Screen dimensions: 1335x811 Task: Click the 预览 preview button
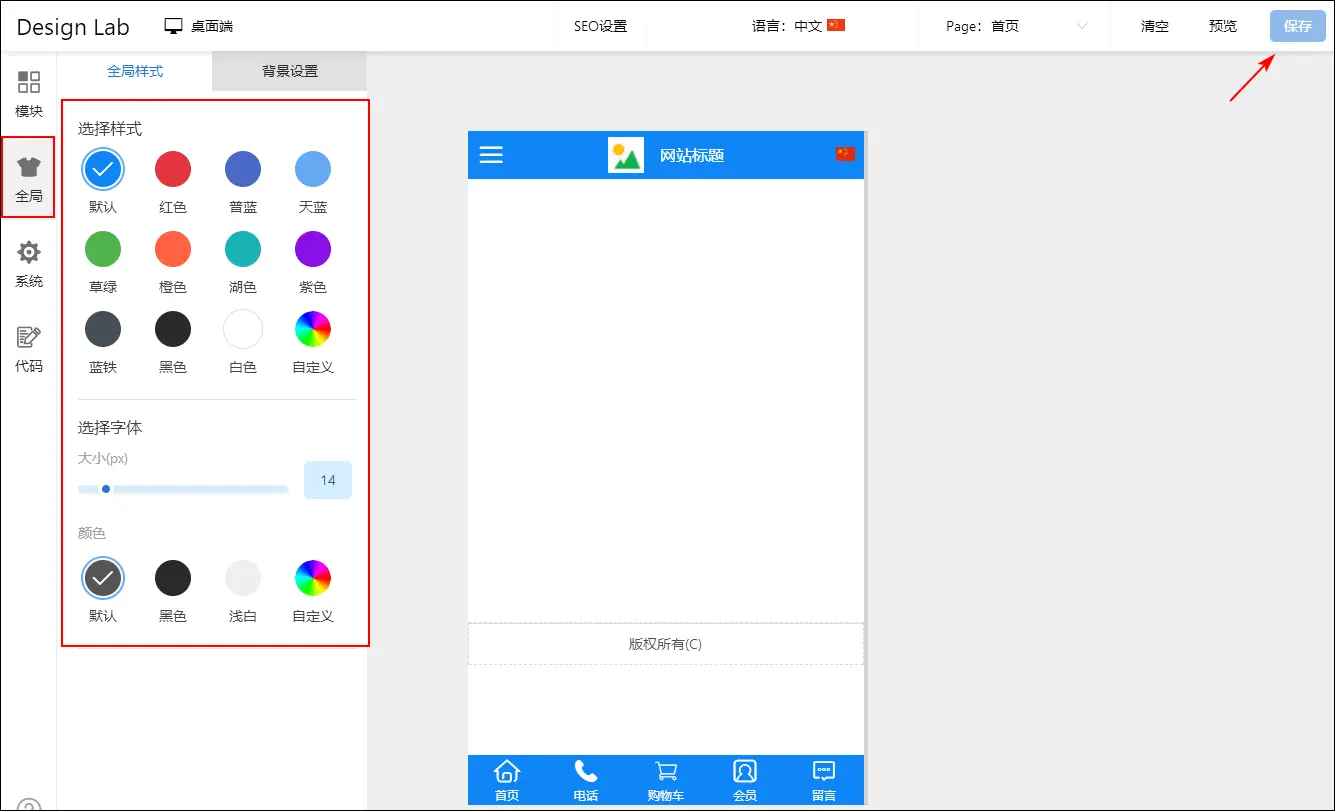pyautogui.click(x=1222, y=27)
